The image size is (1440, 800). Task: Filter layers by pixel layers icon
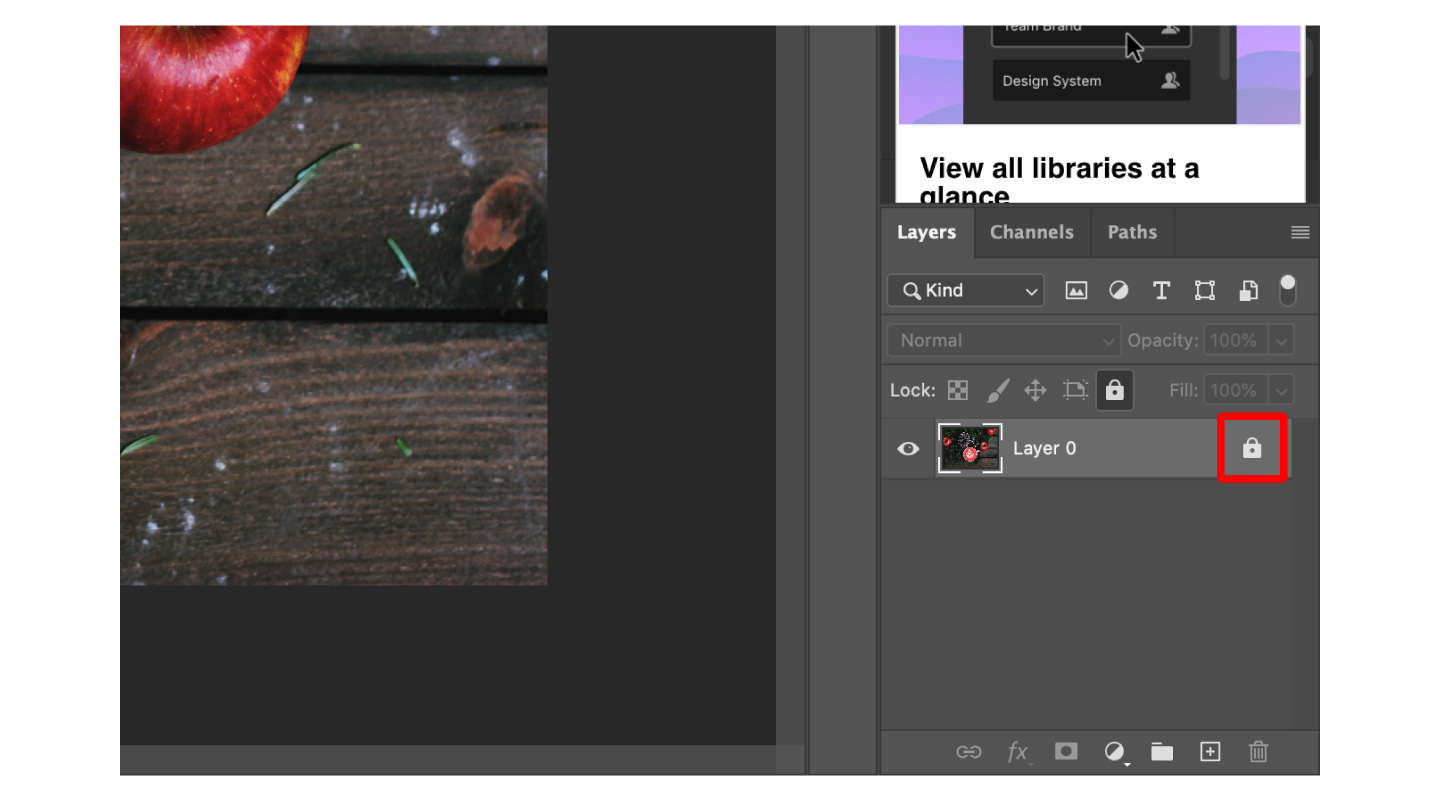pos(1076,290)
